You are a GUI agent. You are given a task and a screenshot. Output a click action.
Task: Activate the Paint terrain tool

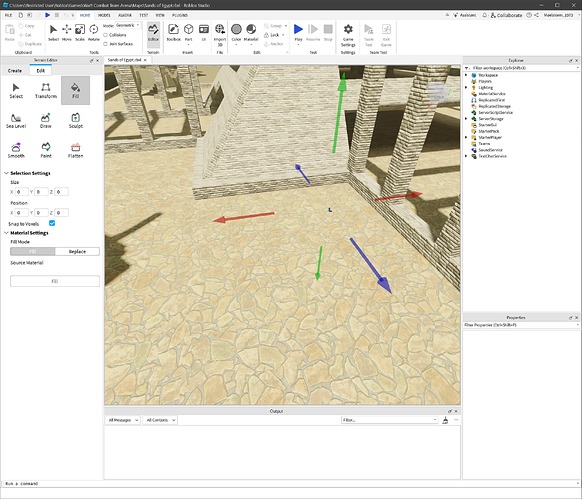point(46,150)
